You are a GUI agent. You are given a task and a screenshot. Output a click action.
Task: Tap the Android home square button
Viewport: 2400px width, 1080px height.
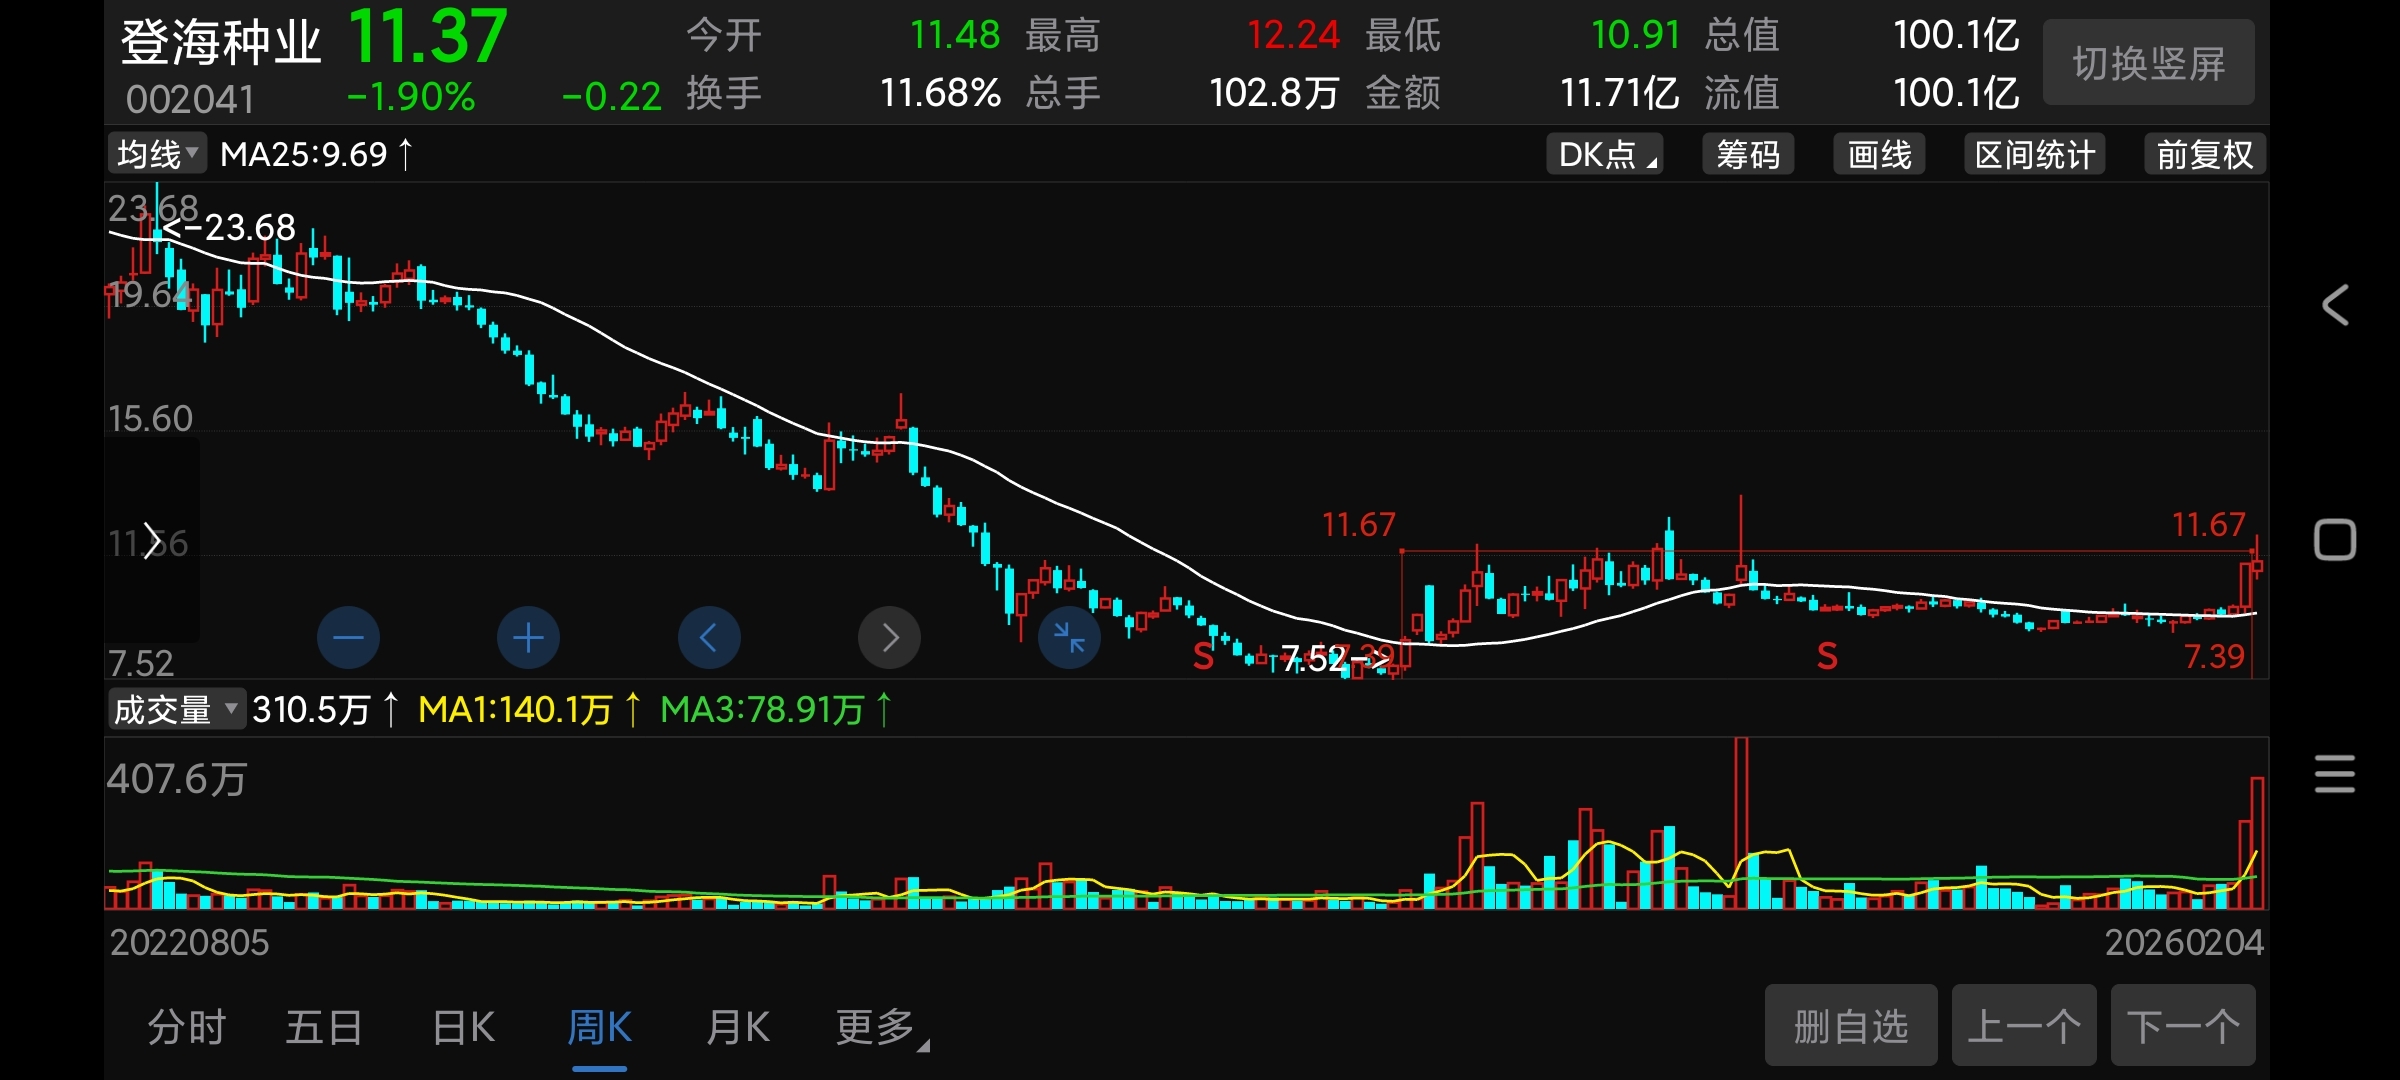pos(2335,541)
